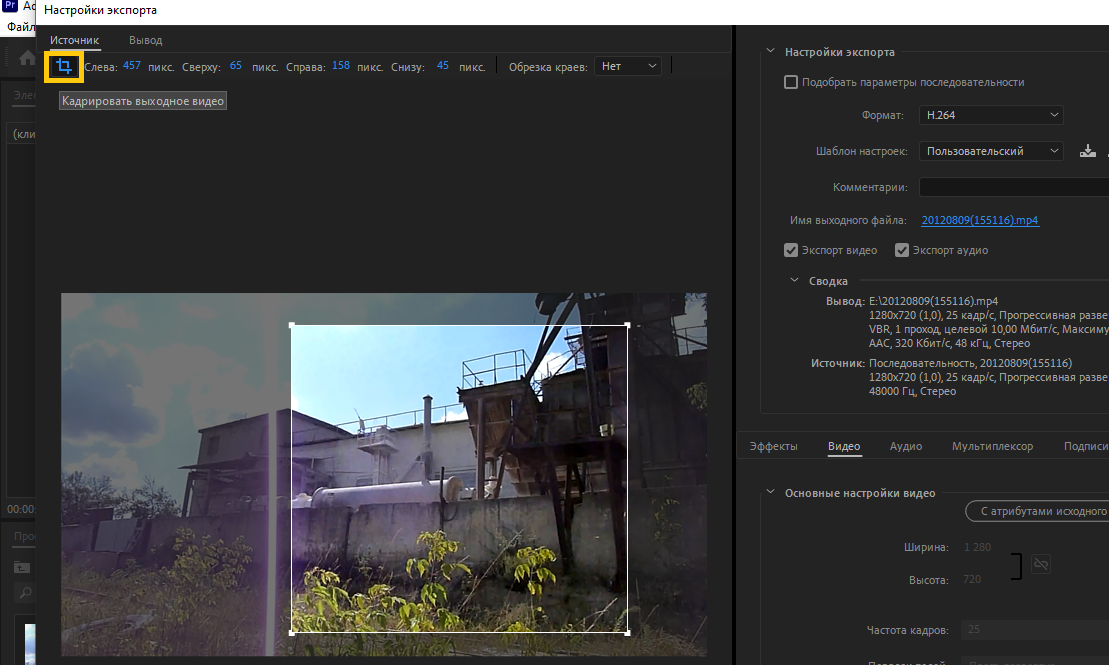Click the left crop value 457

click(x=132, y=65)
